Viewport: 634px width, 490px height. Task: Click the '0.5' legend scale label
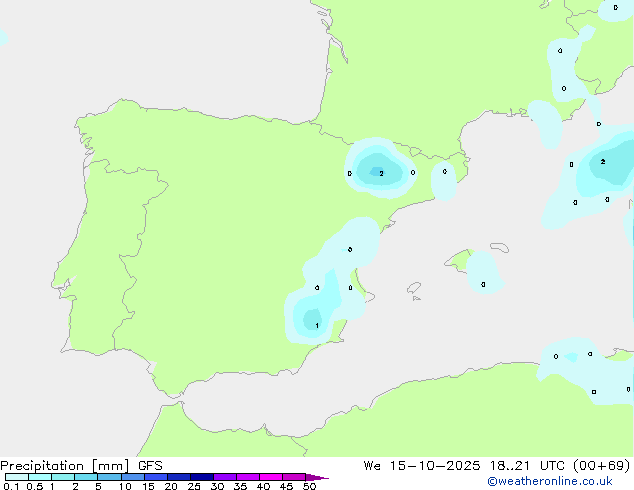click(x=35, y=486)
